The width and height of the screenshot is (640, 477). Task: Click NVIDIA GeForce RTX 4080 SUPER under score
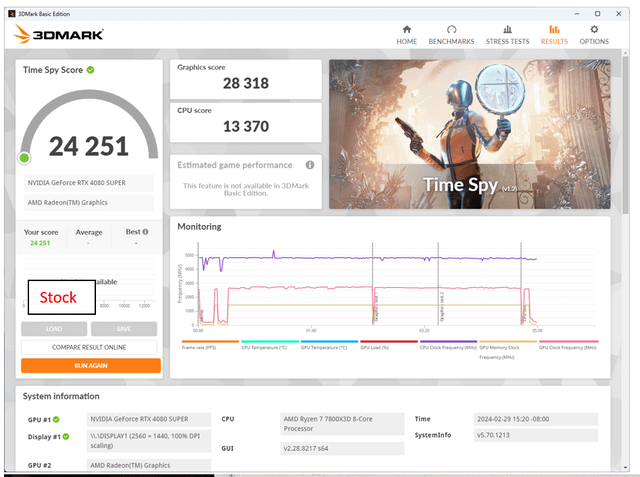89,183
